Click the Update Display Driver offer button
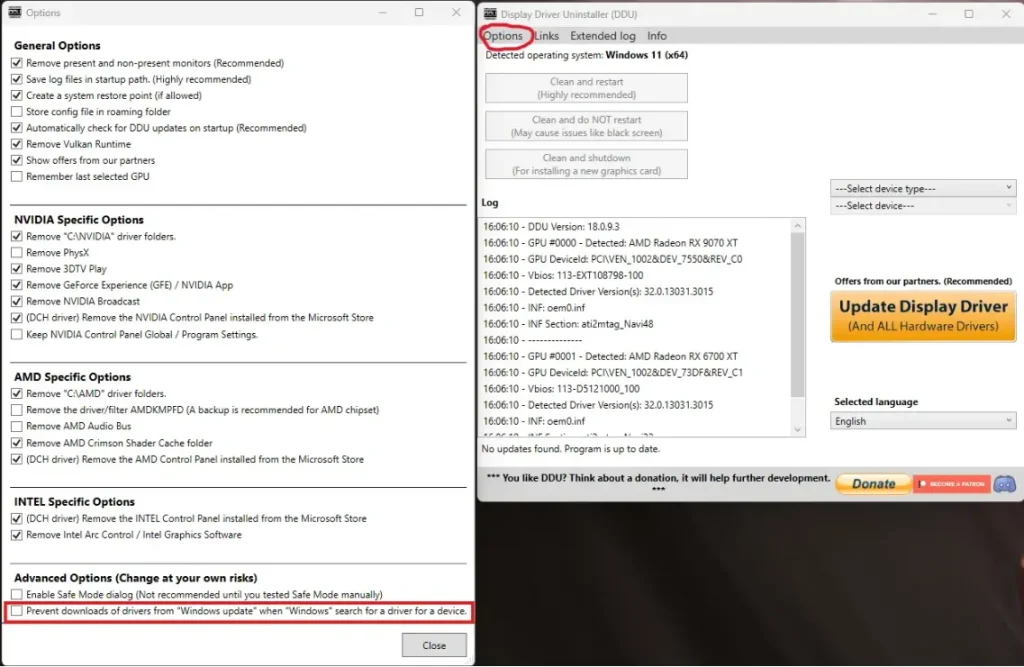The image size is (1024, 667). click(x=923, y=316)
